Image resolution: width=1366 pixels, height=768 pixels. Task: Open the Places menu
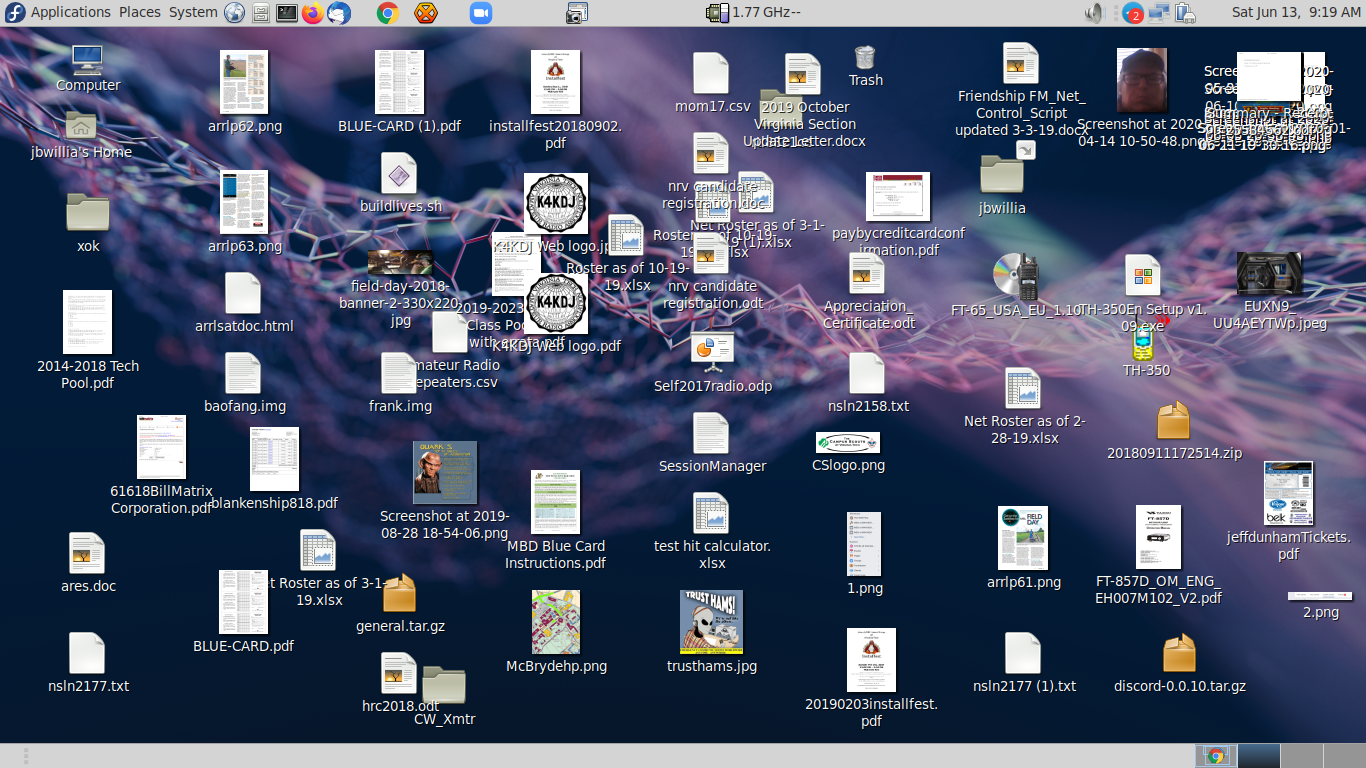point(140,12)
